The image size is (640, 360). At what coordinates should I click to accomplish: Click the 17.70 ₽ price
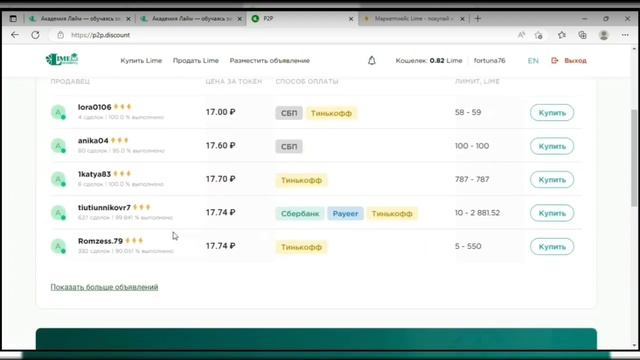(220, 179)
